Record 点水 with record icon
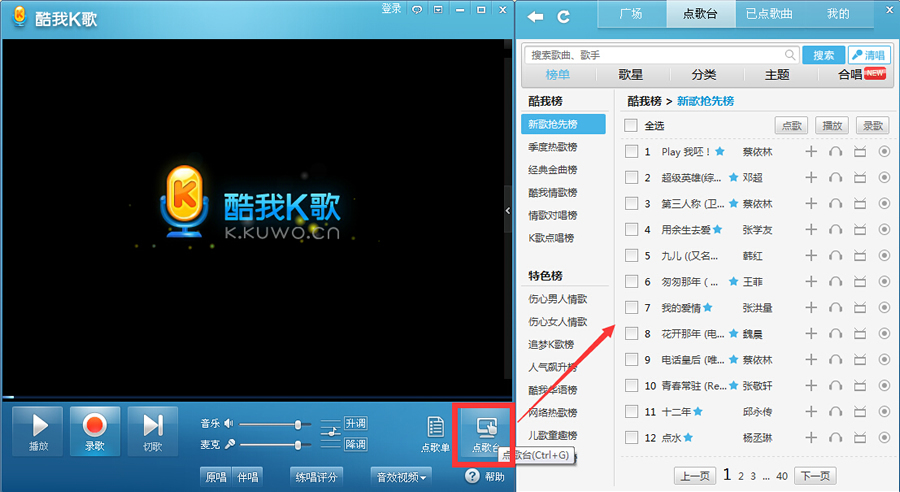This screenshot has width=900, height=492. pos(884,437)
